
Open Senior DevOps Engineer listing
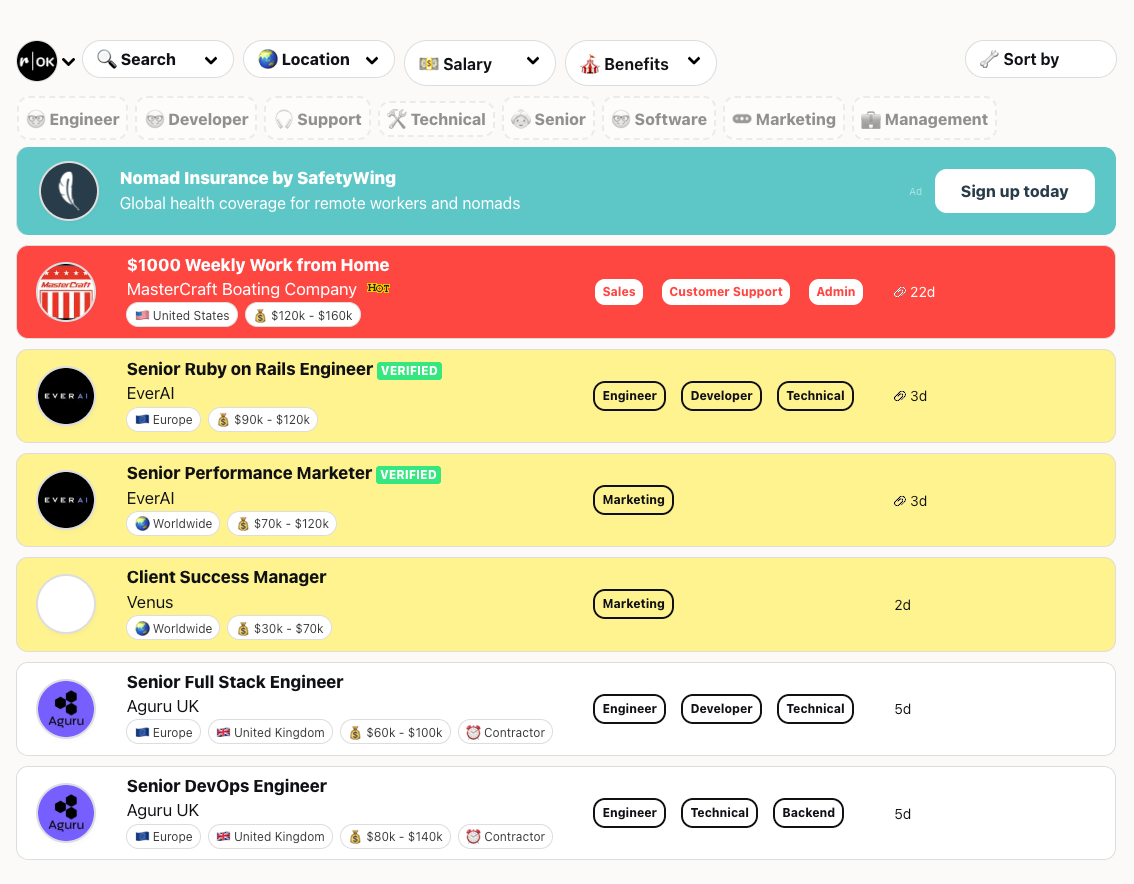[226, 786]
